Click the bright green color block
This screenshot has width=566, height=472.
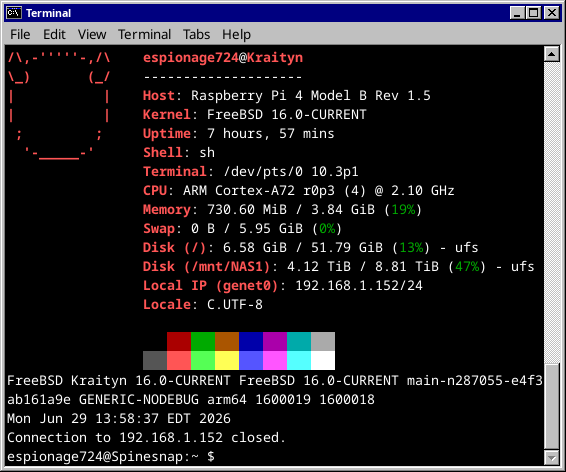click(x=203, y=360)
